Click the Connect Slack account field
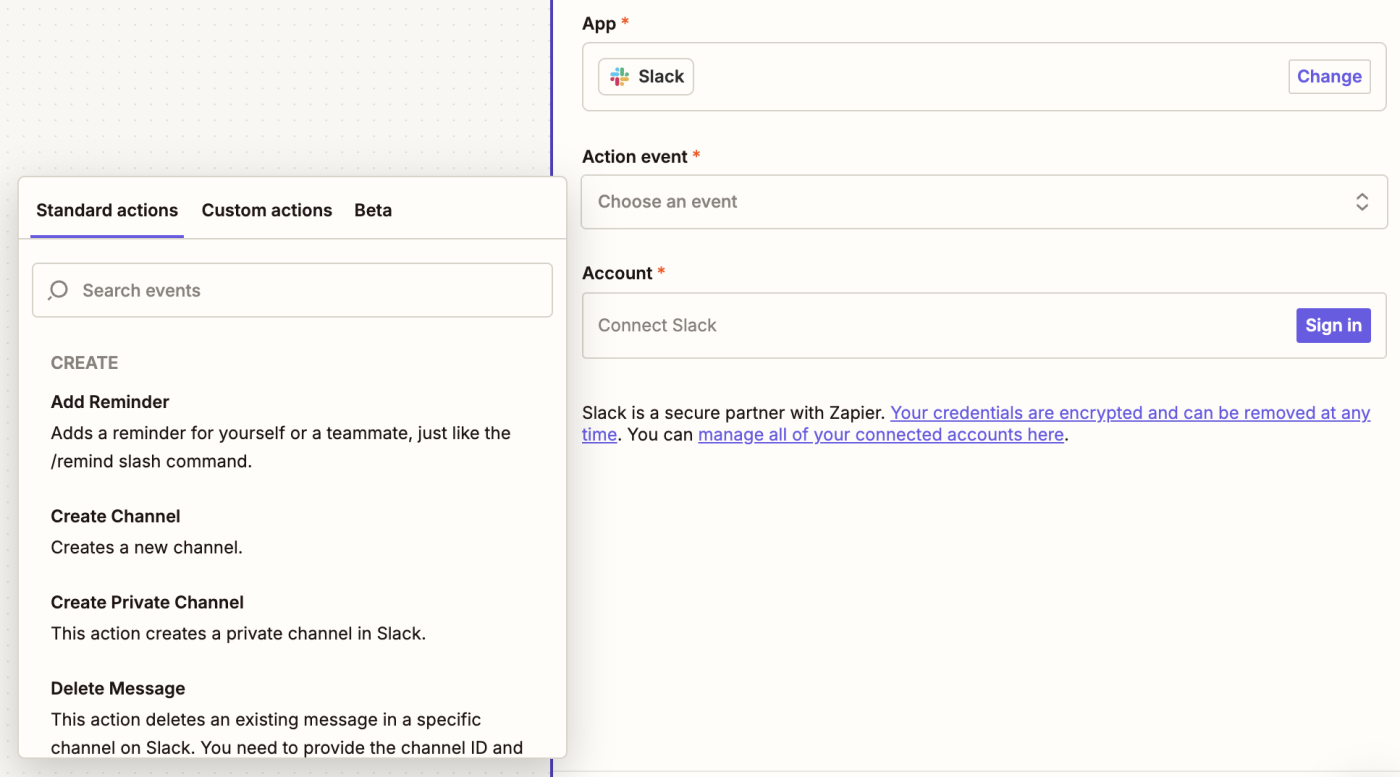The width and height of the screenshot is (1400, 777). [x=984, y=325]
